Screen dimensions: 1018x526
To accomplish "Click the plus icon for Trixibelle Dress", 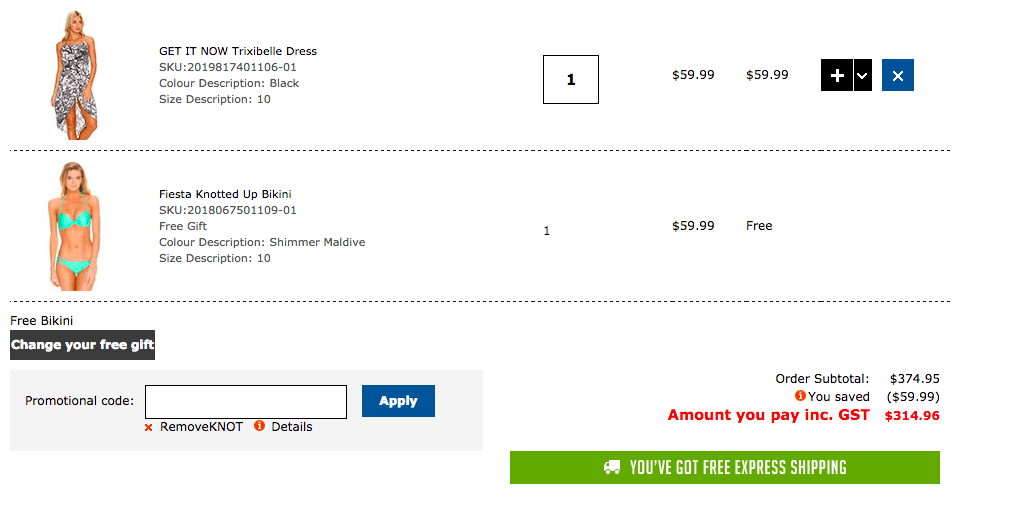I will click(837, 76).
